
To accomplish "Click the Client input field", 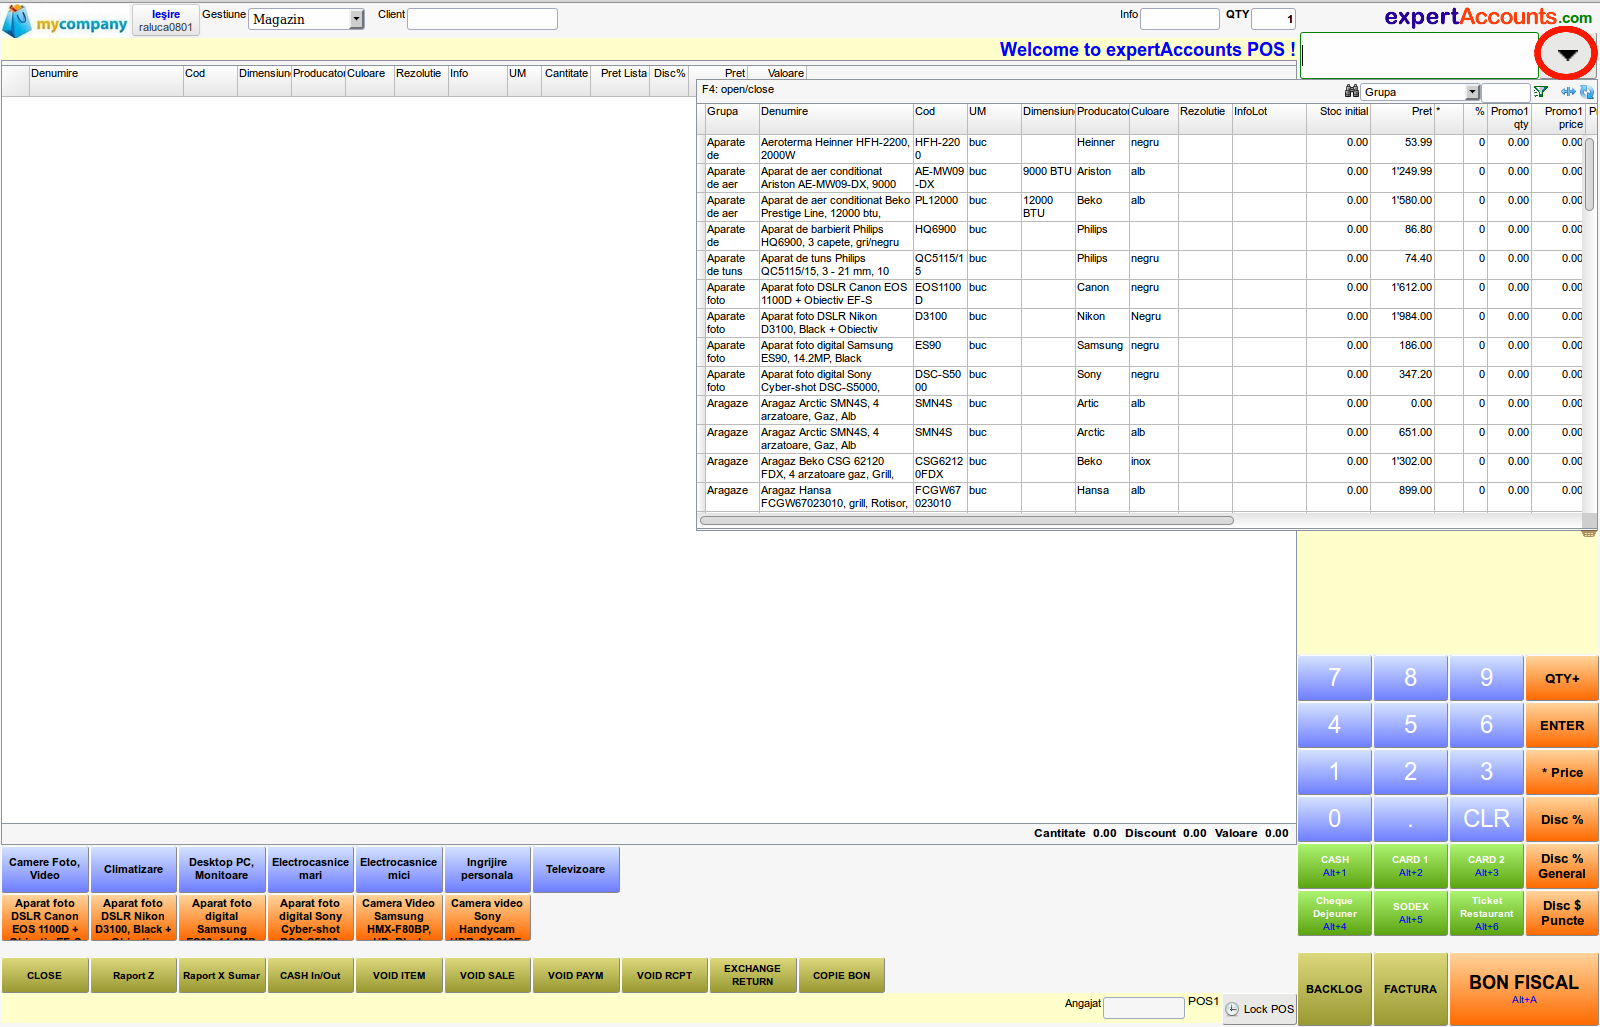I will [x=482, y=19].
